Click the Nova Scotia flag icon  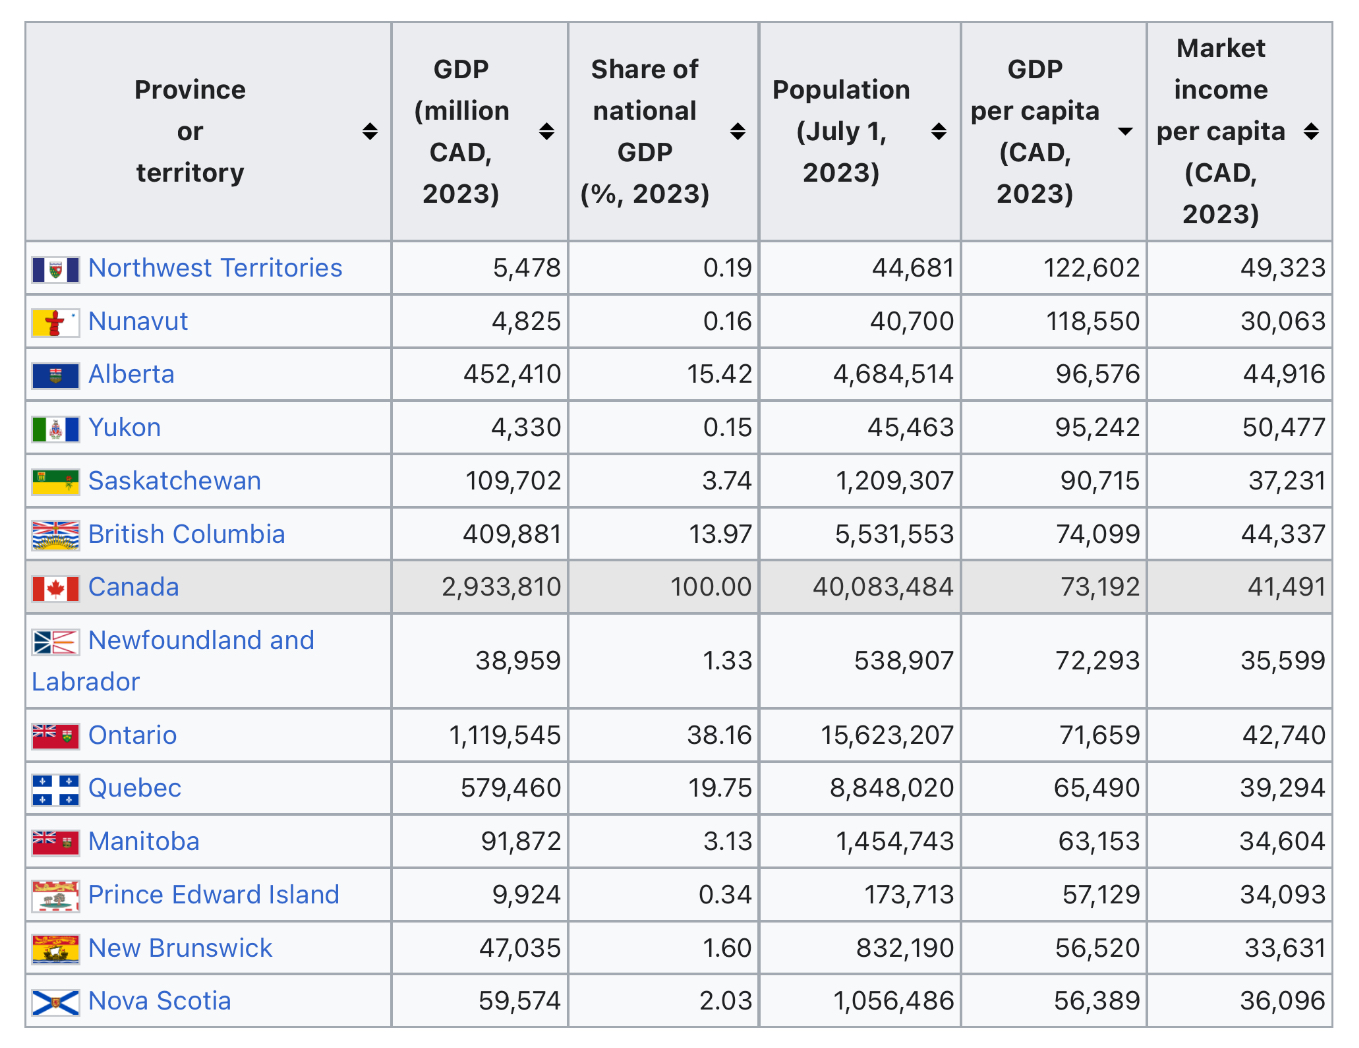[55, 1002]
